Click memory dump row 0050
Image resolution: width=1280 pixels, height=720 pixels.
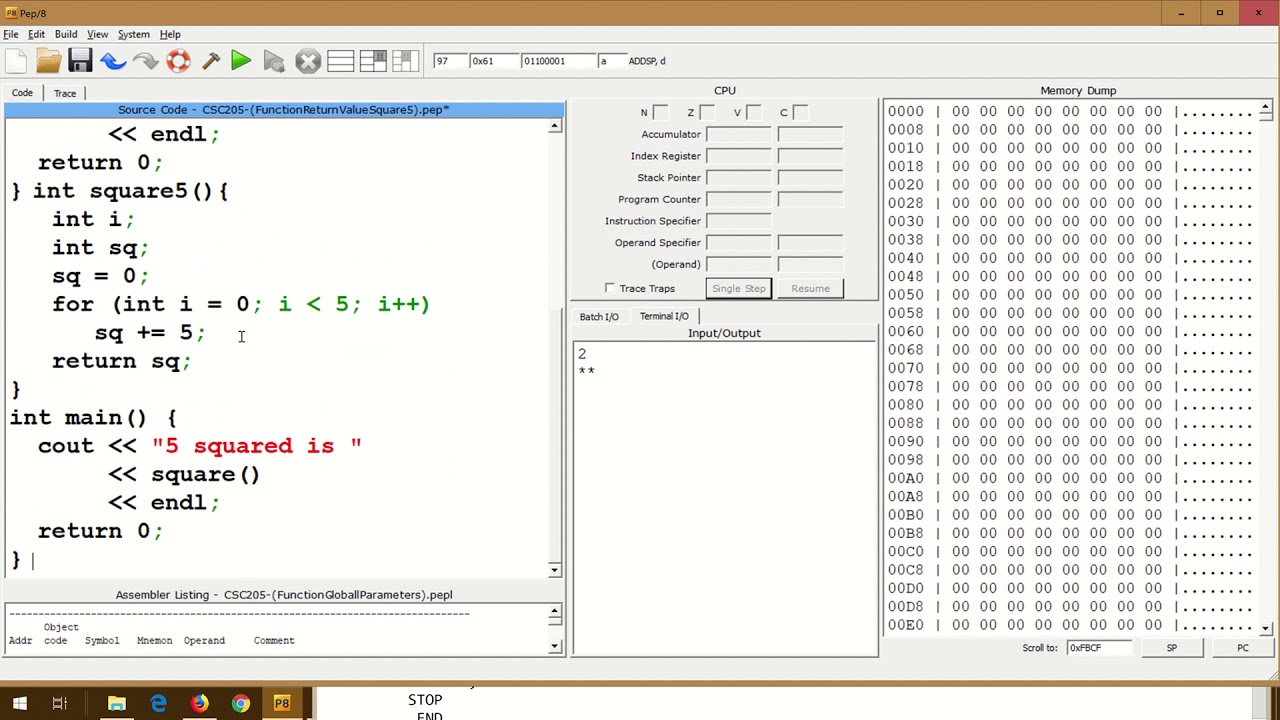[1070, 295]
